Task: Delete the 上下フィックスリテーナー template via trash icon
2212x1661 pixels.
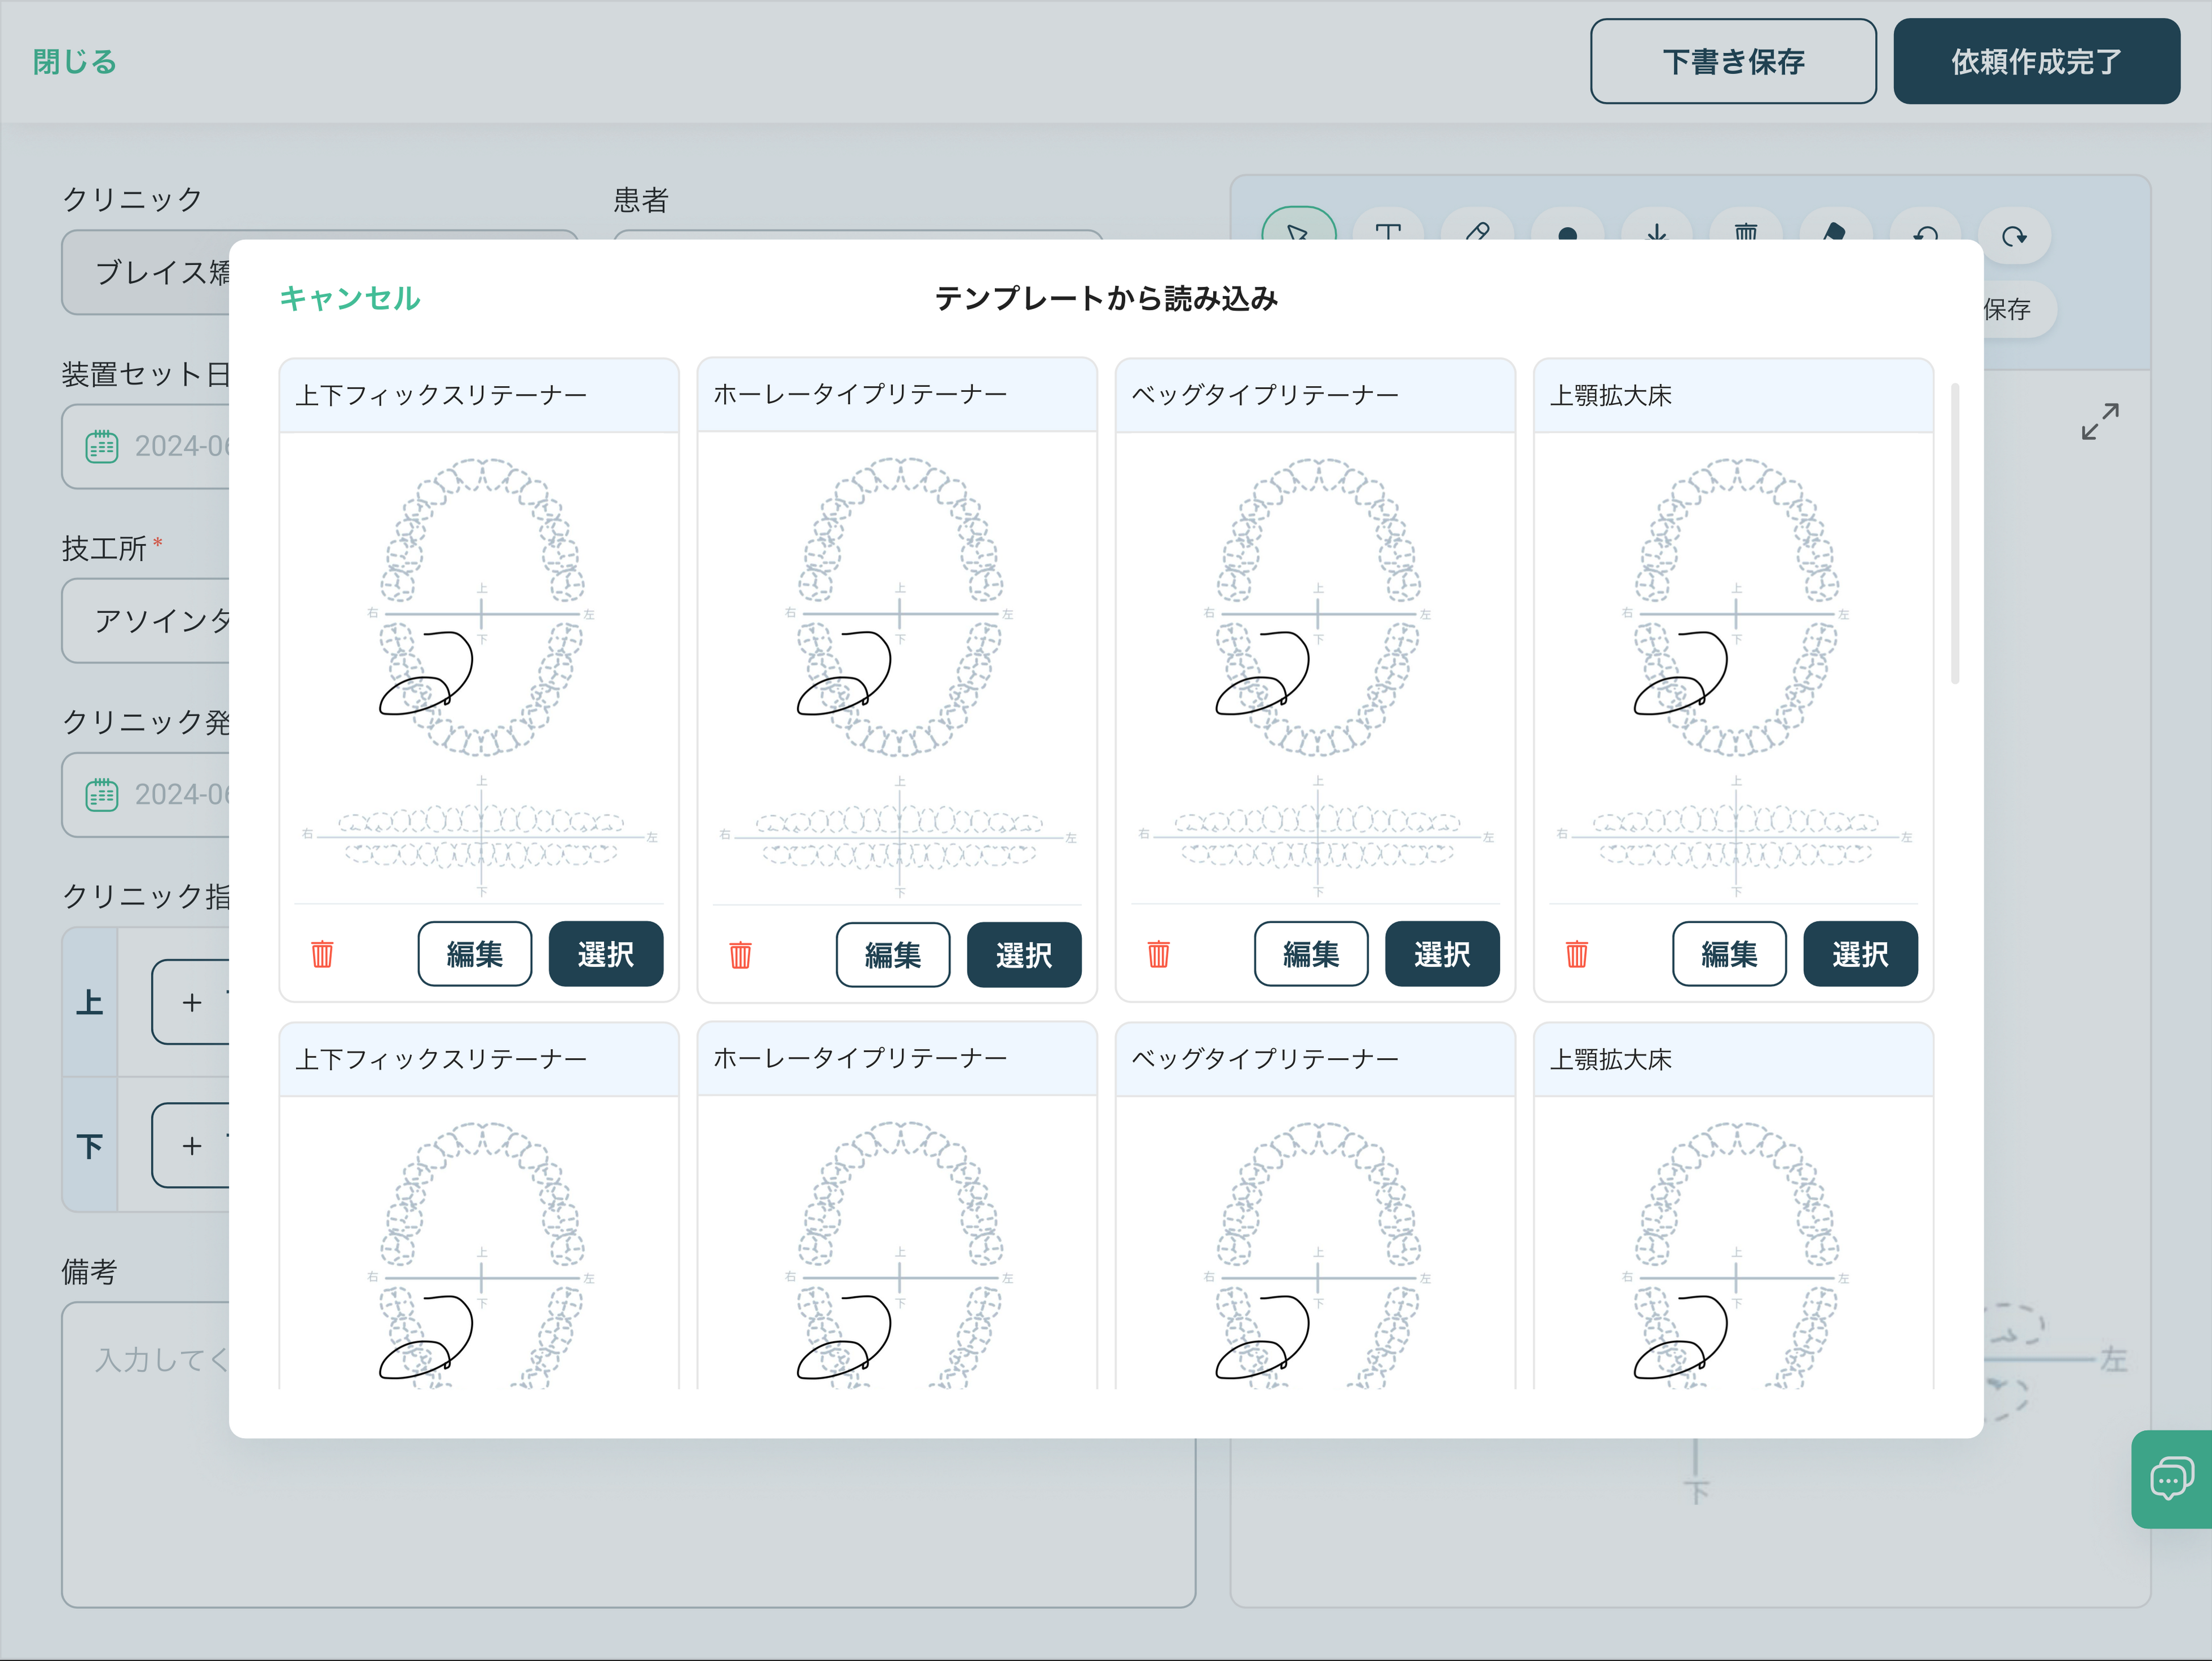Action: point(322,954)
